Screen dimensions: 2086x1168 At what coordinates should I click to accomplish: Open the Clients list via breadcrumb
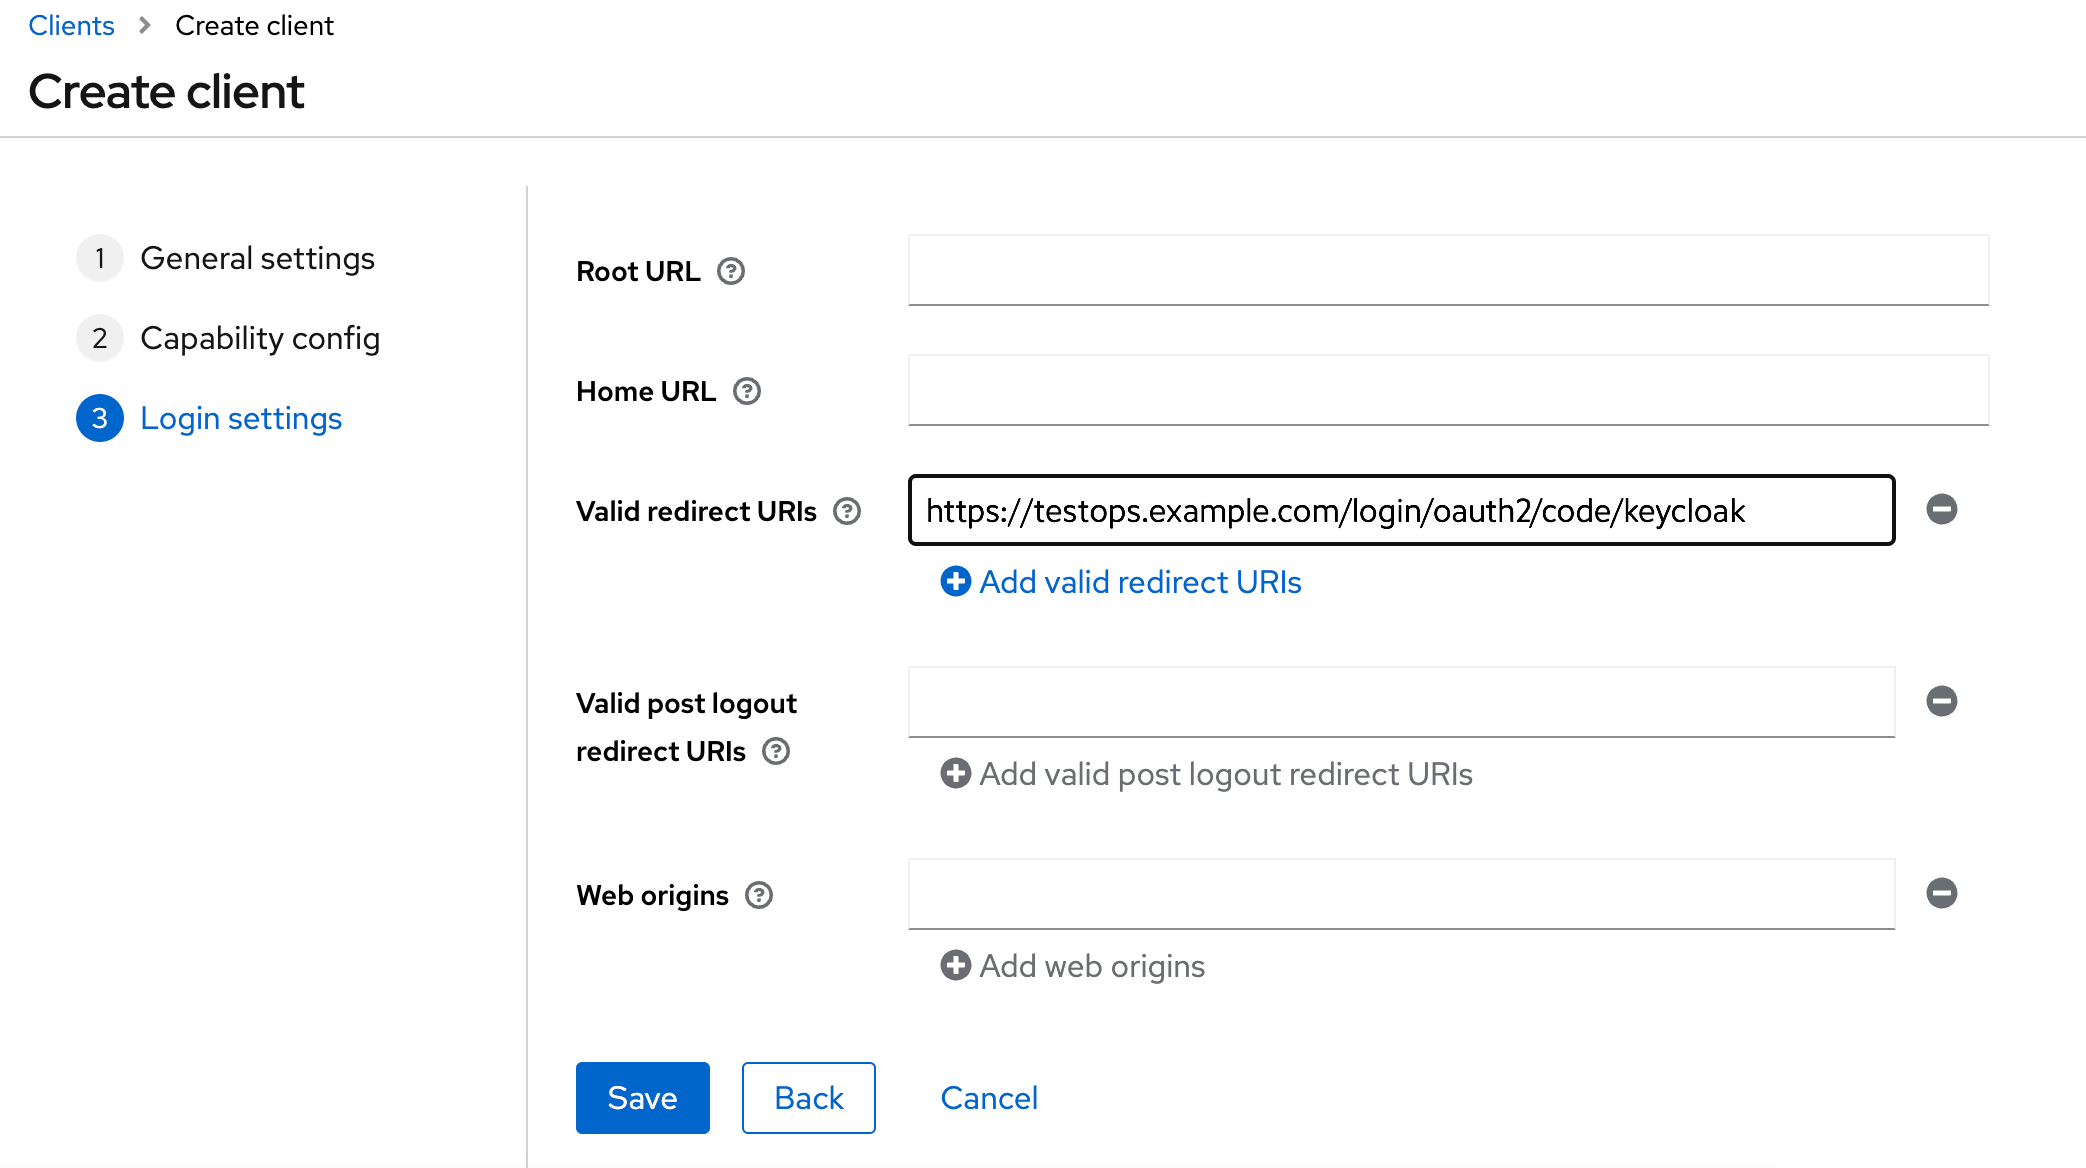click(71, 25)
